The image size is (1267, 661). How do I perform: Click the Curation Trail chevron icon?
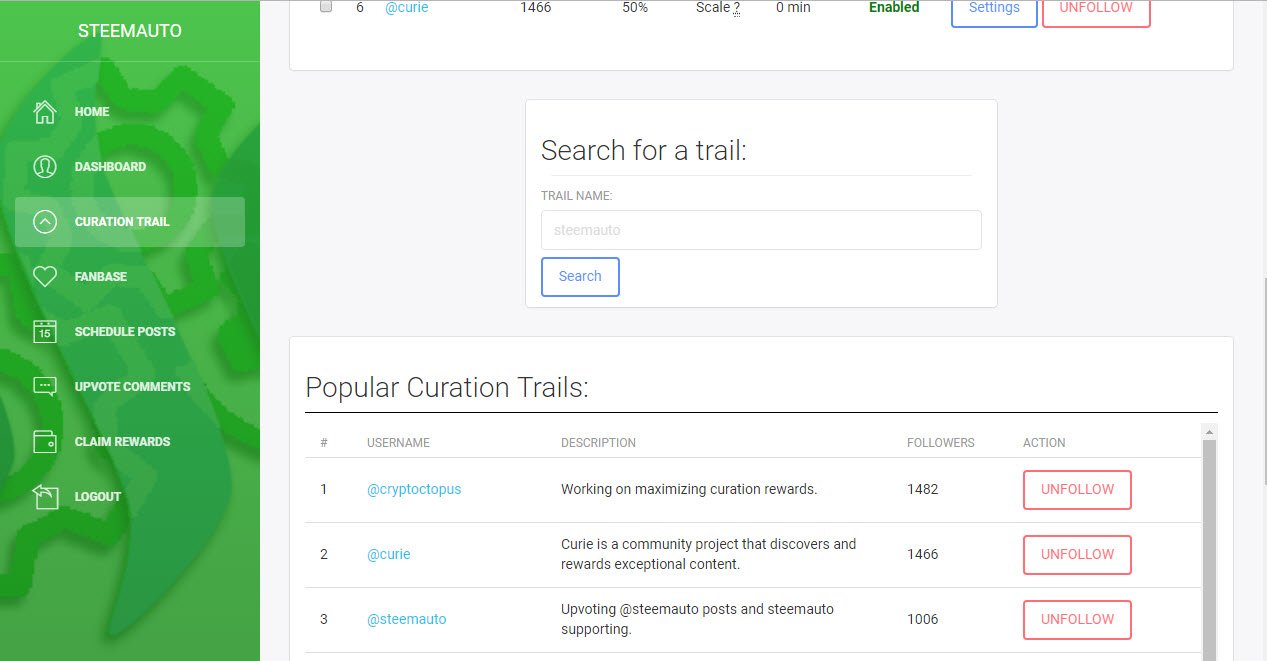[x=45, y=222]
